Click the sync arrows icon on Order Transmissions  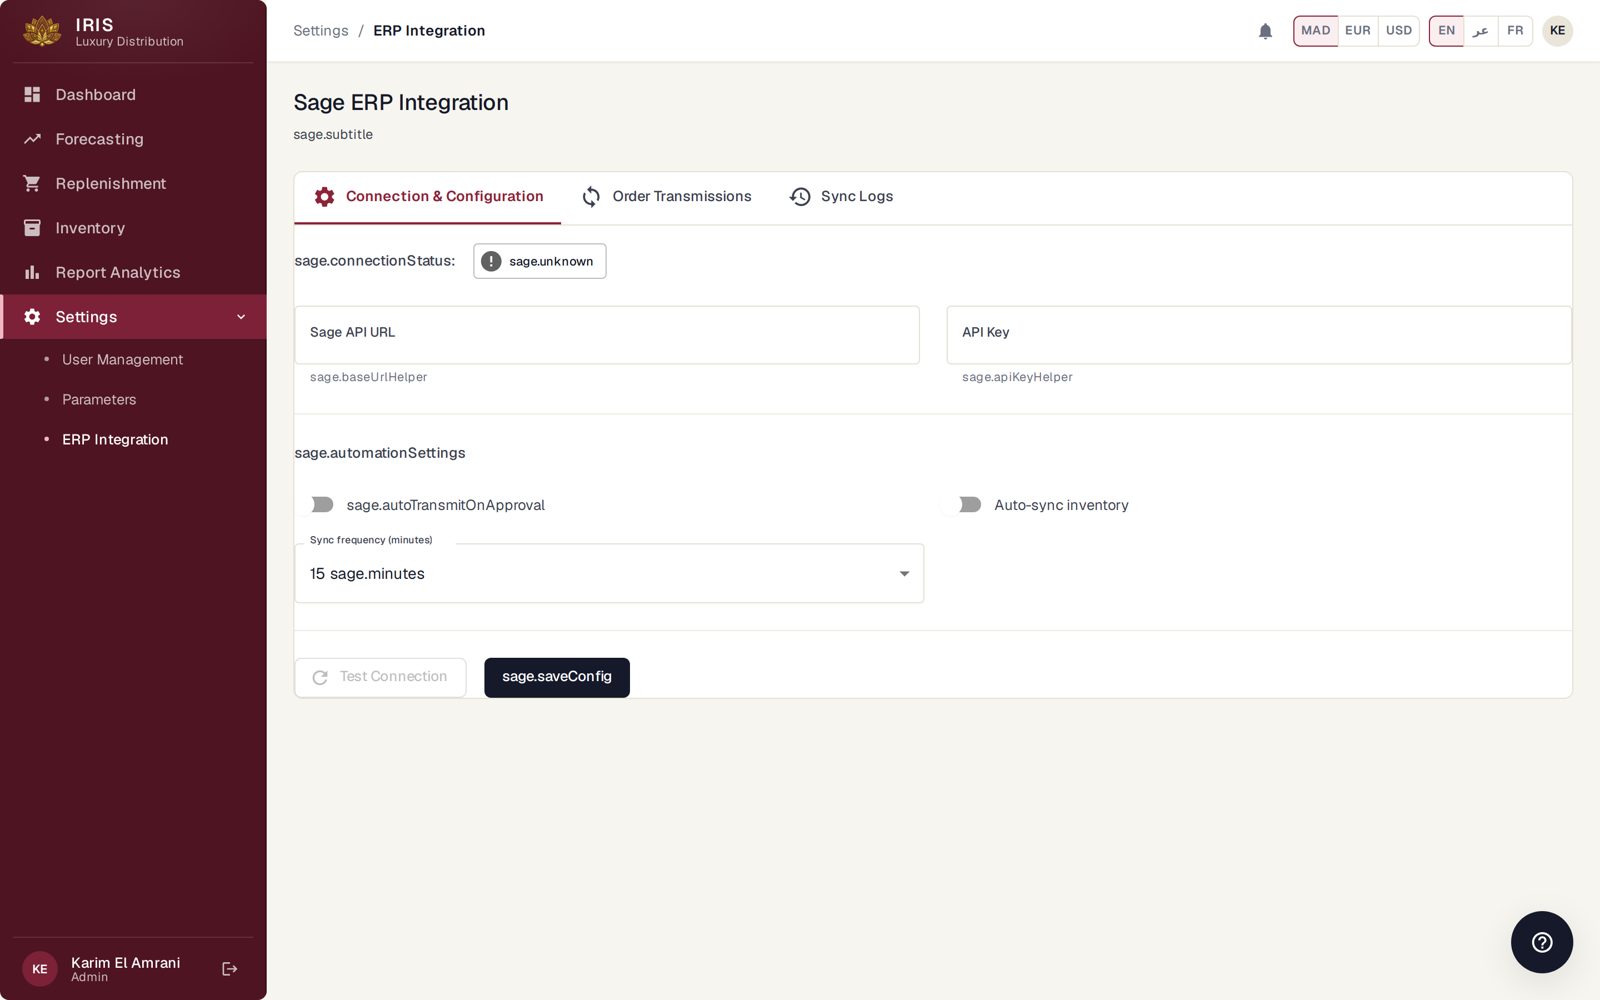591,197
